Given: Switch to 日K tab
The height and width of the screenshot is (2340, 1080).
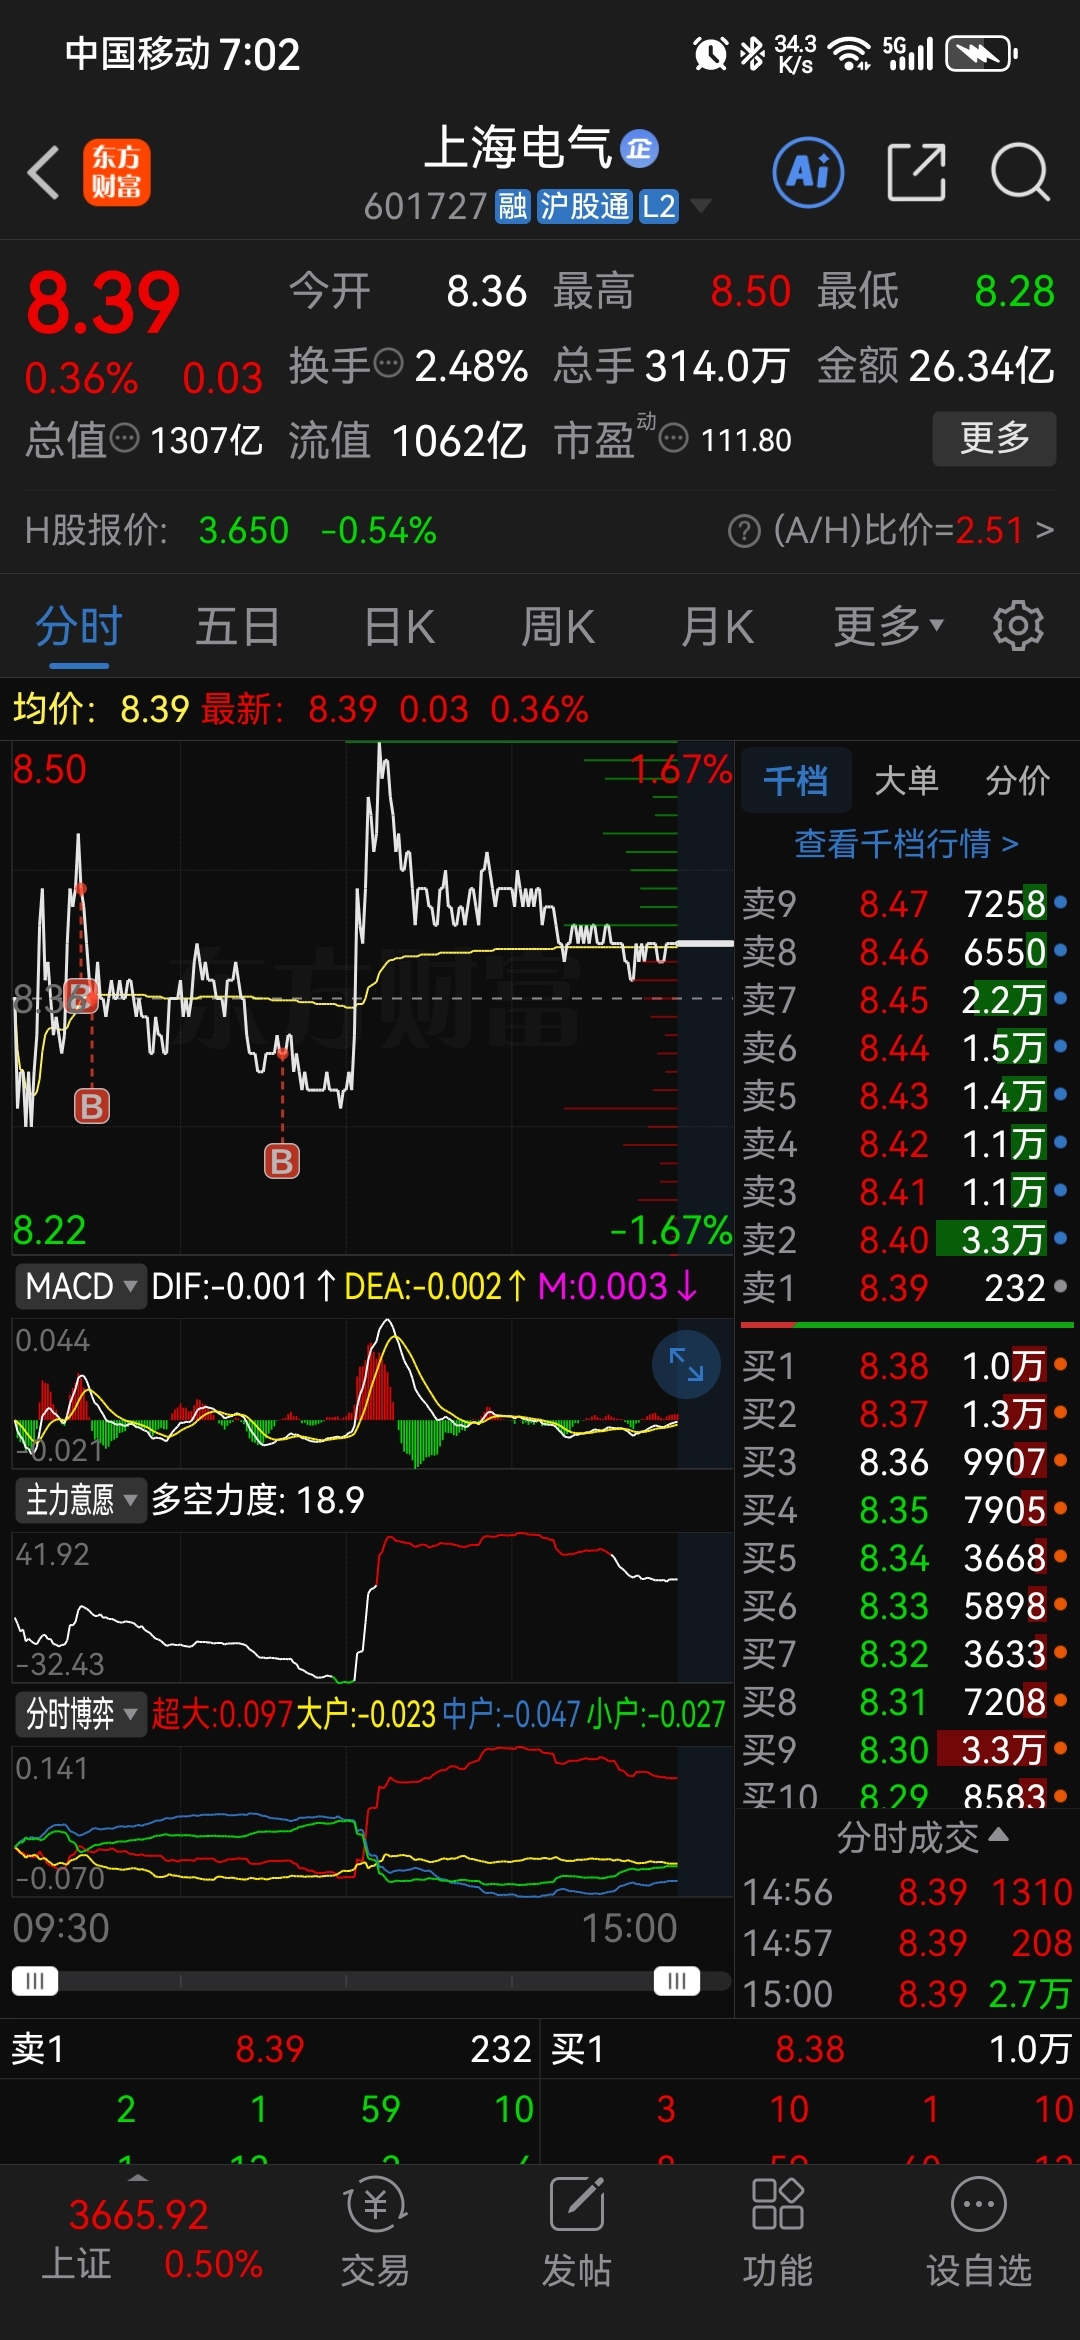Looking at the screenshot, I should point(399,628).
